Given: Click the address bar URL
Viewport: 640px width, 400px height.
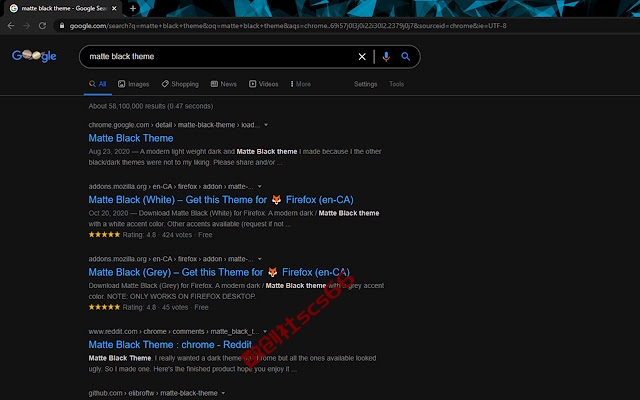Looking at the screenshot, I should (288, 26).
